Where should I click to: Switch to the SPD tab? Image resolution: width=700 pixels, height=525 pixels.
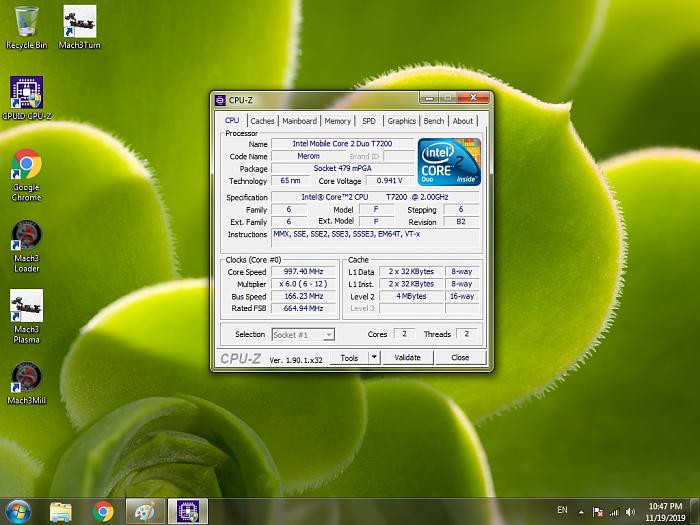click(369, 121)
